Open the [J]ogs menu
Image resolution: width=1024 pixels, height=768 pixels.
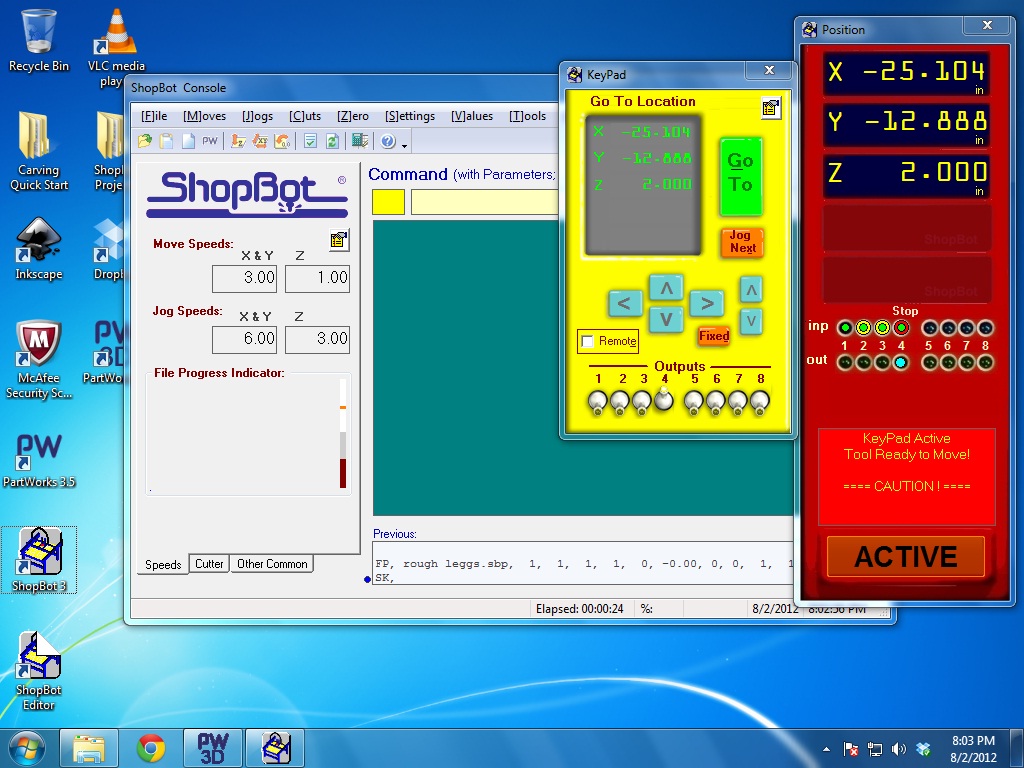(x=257, y=116)
